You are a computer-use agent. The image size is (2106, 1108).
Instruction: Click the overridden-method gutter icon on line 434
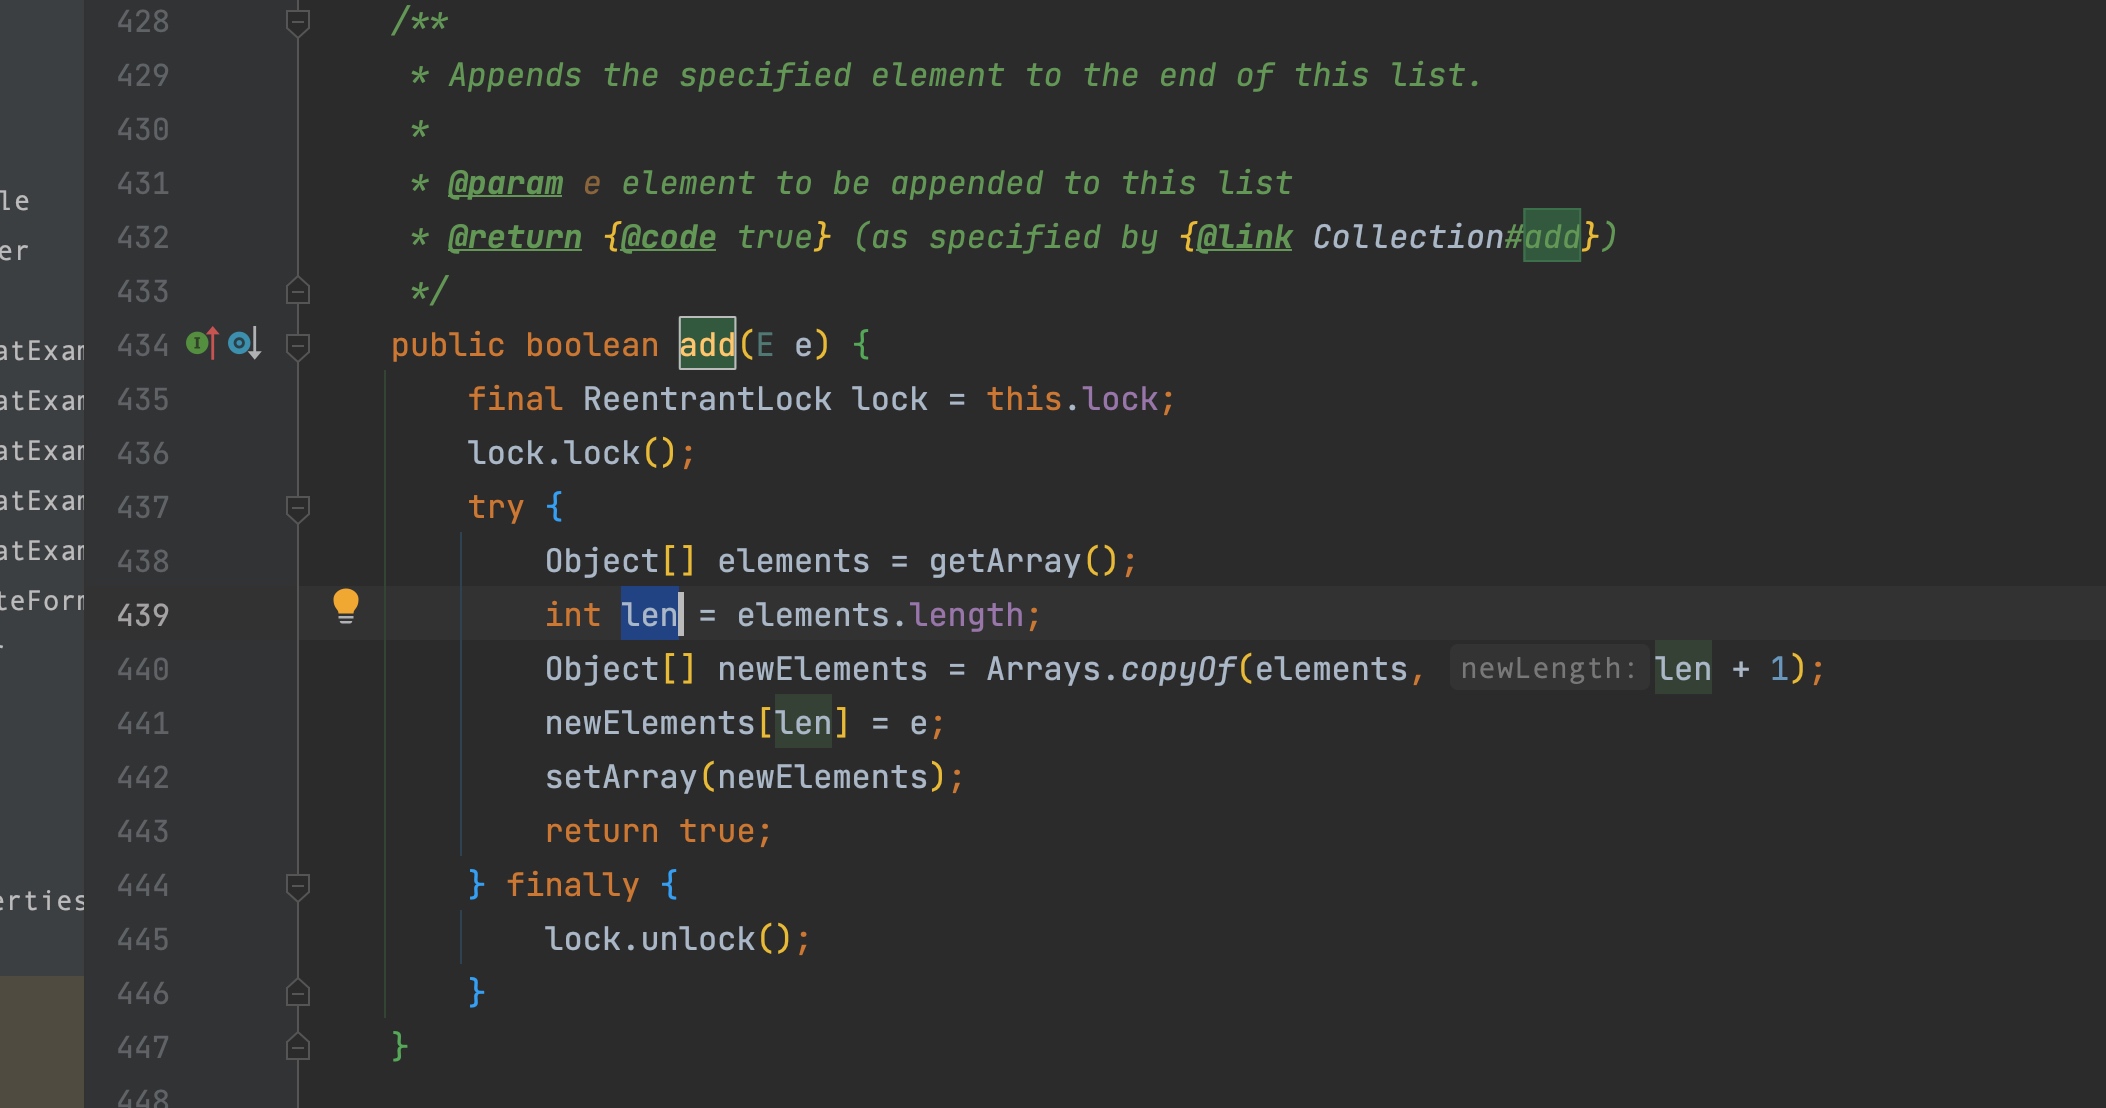[244, 344]
